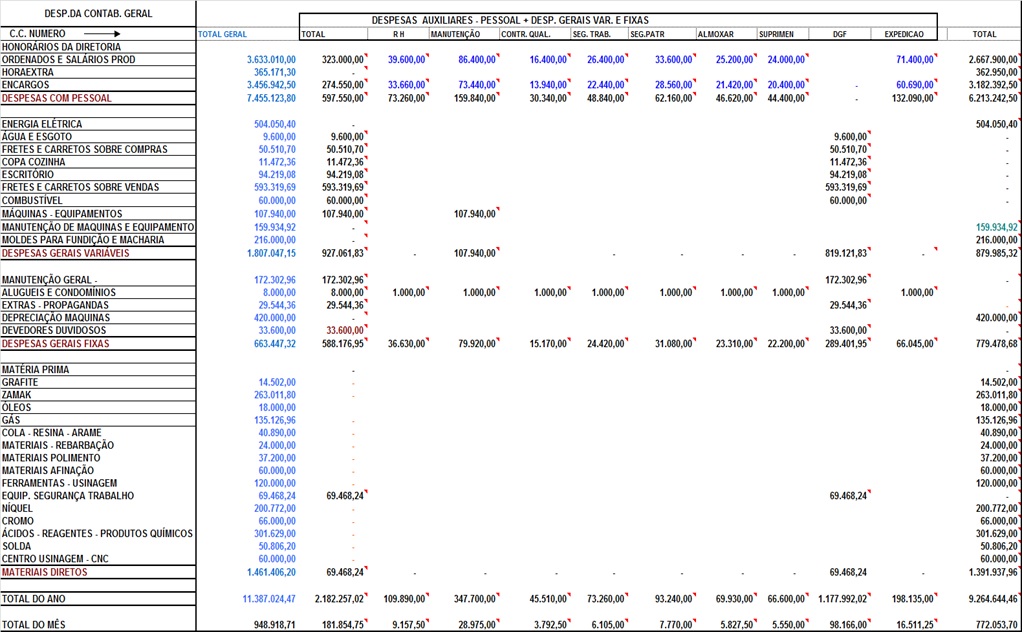1023x632 pixels.
Task: Select the 'EXPEDICAO' column header
Action: click(904, 35)
